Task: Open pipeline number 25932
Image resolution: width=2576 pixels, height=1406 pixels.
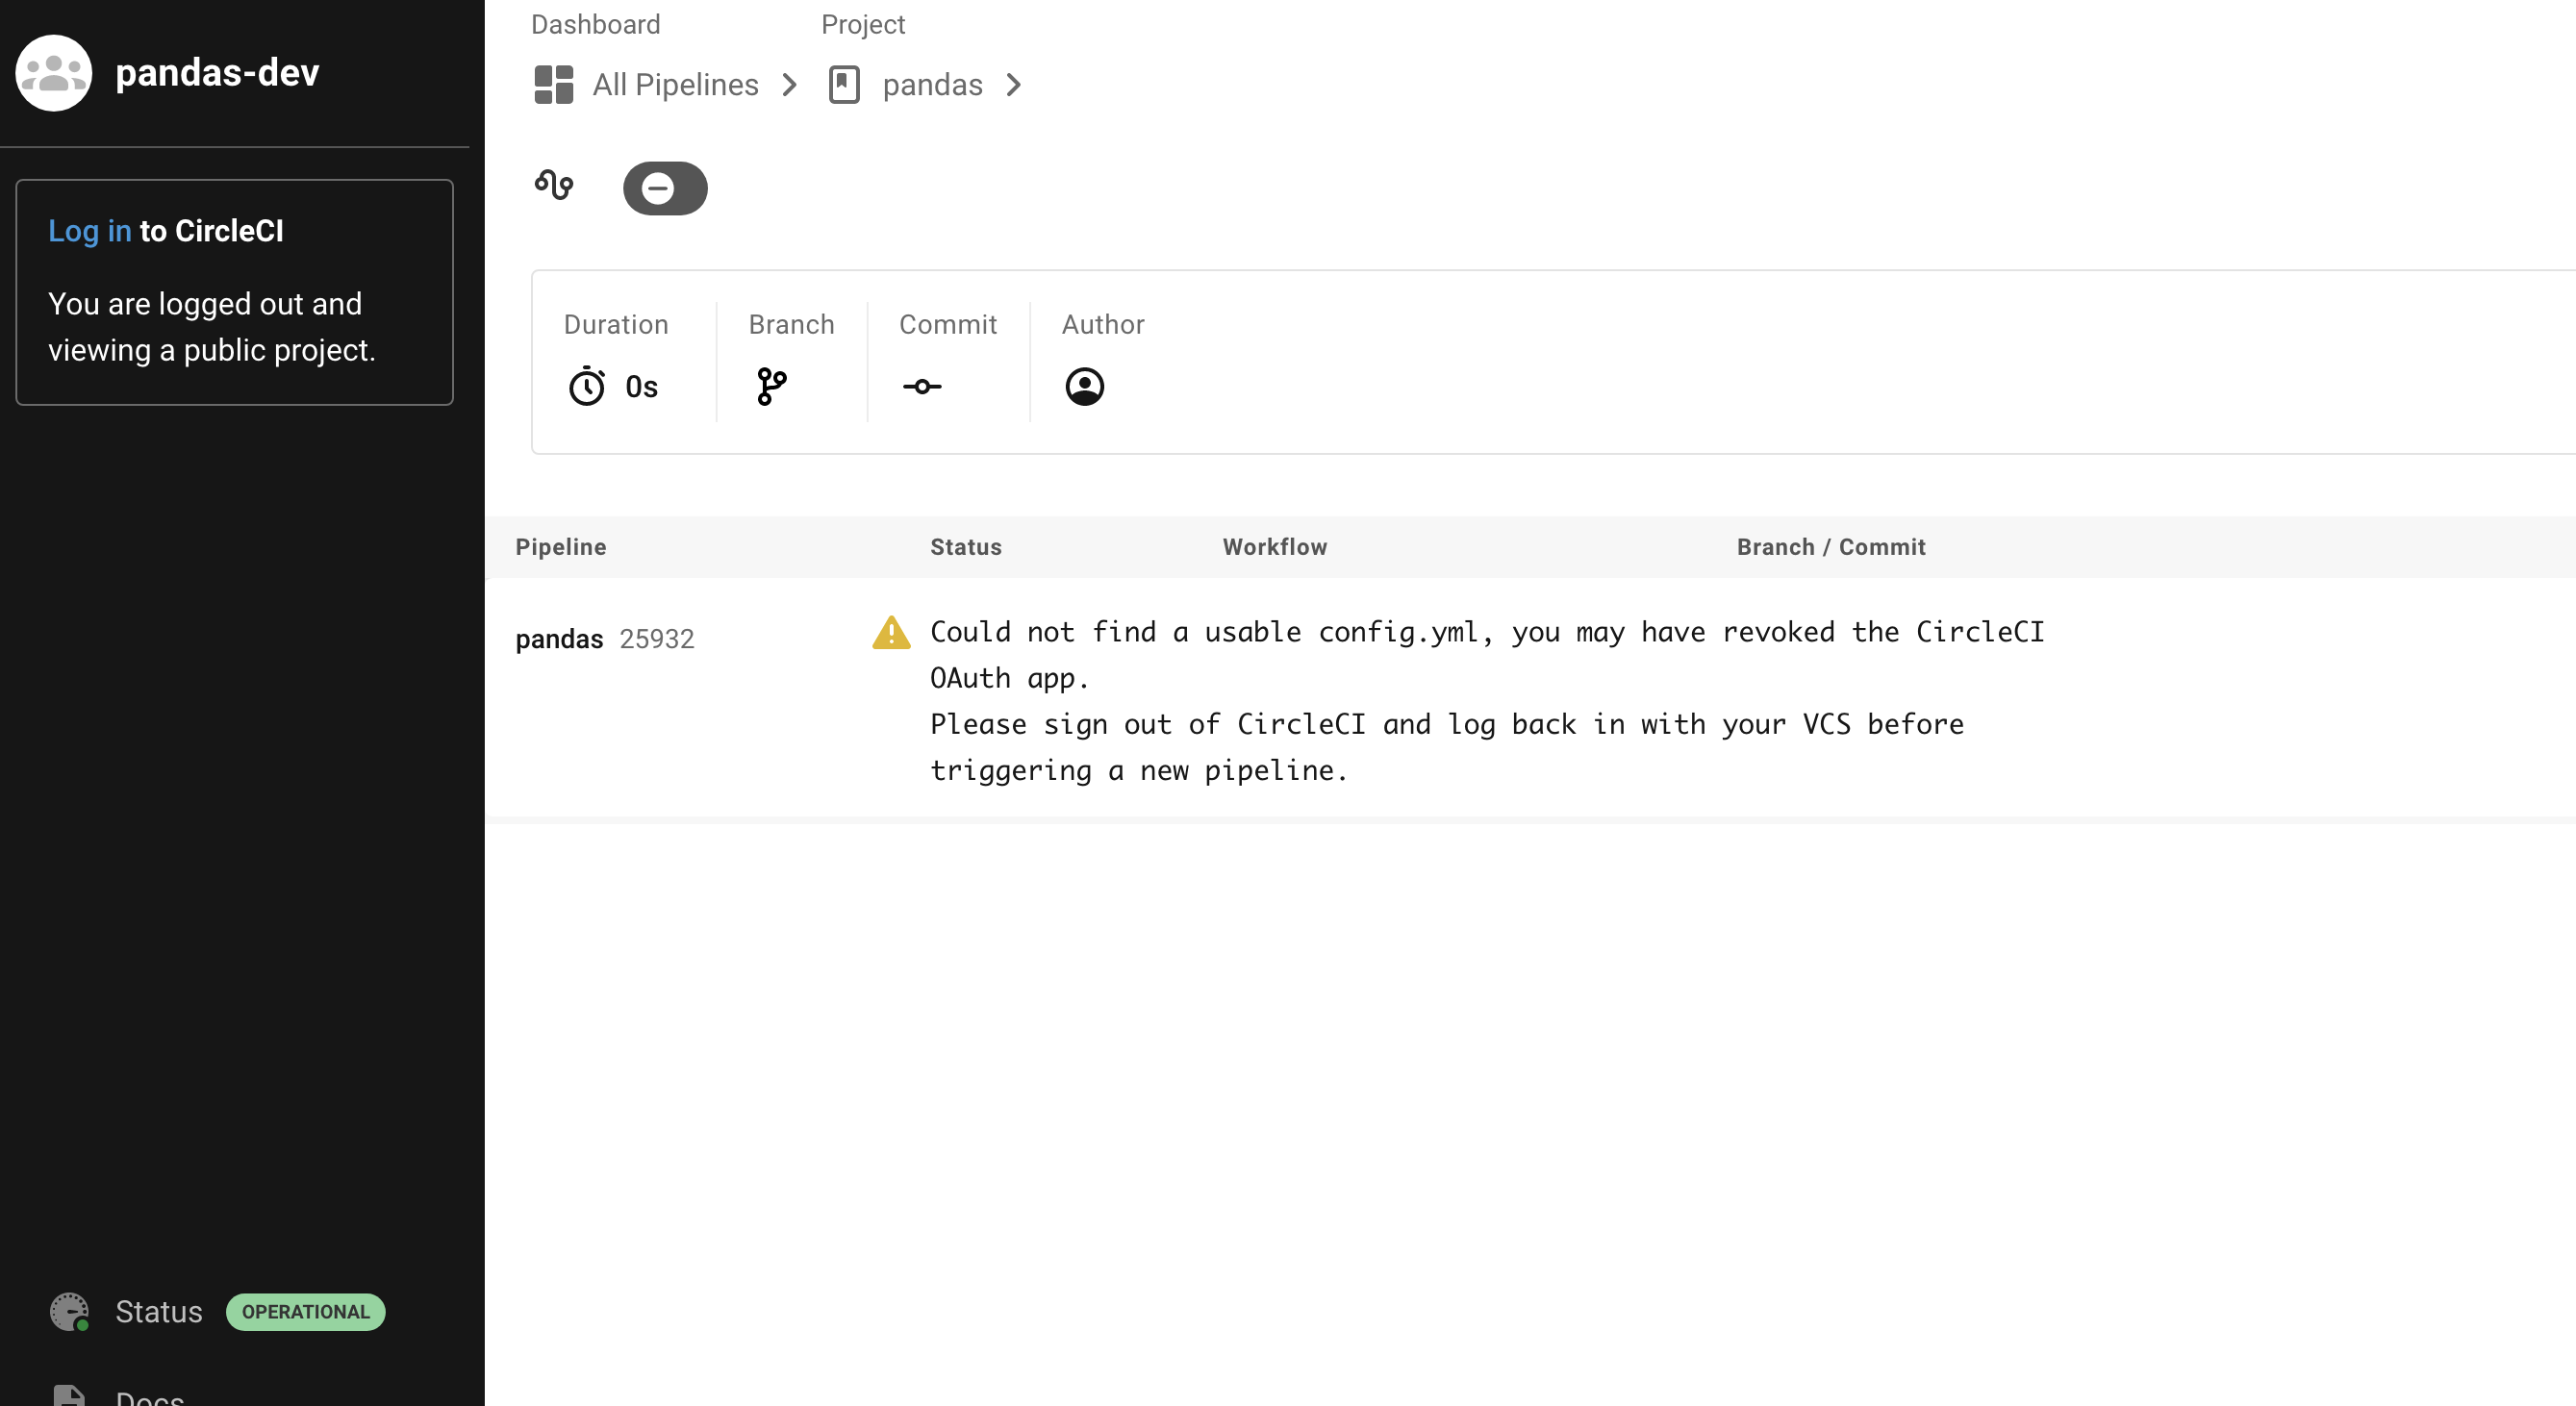Action: 657,639
